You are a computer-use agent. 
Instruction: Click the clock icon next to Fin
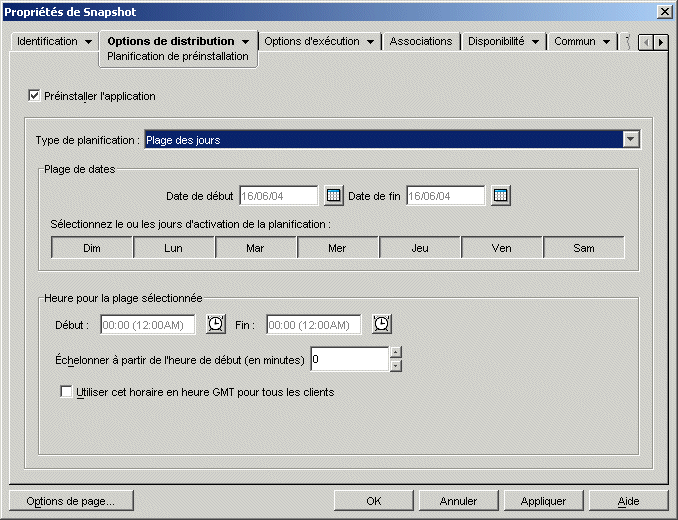(x=381, y=324)
